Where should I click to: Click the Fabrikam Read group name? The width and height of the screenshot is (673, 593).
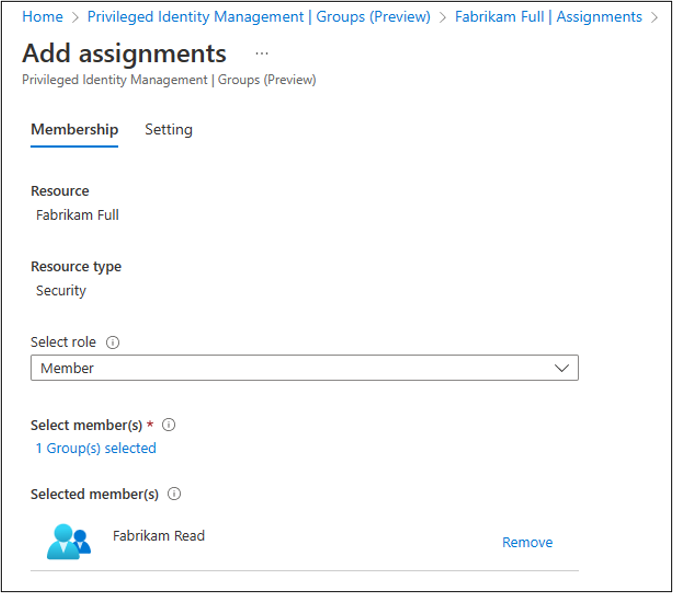[x=159, y=535]
